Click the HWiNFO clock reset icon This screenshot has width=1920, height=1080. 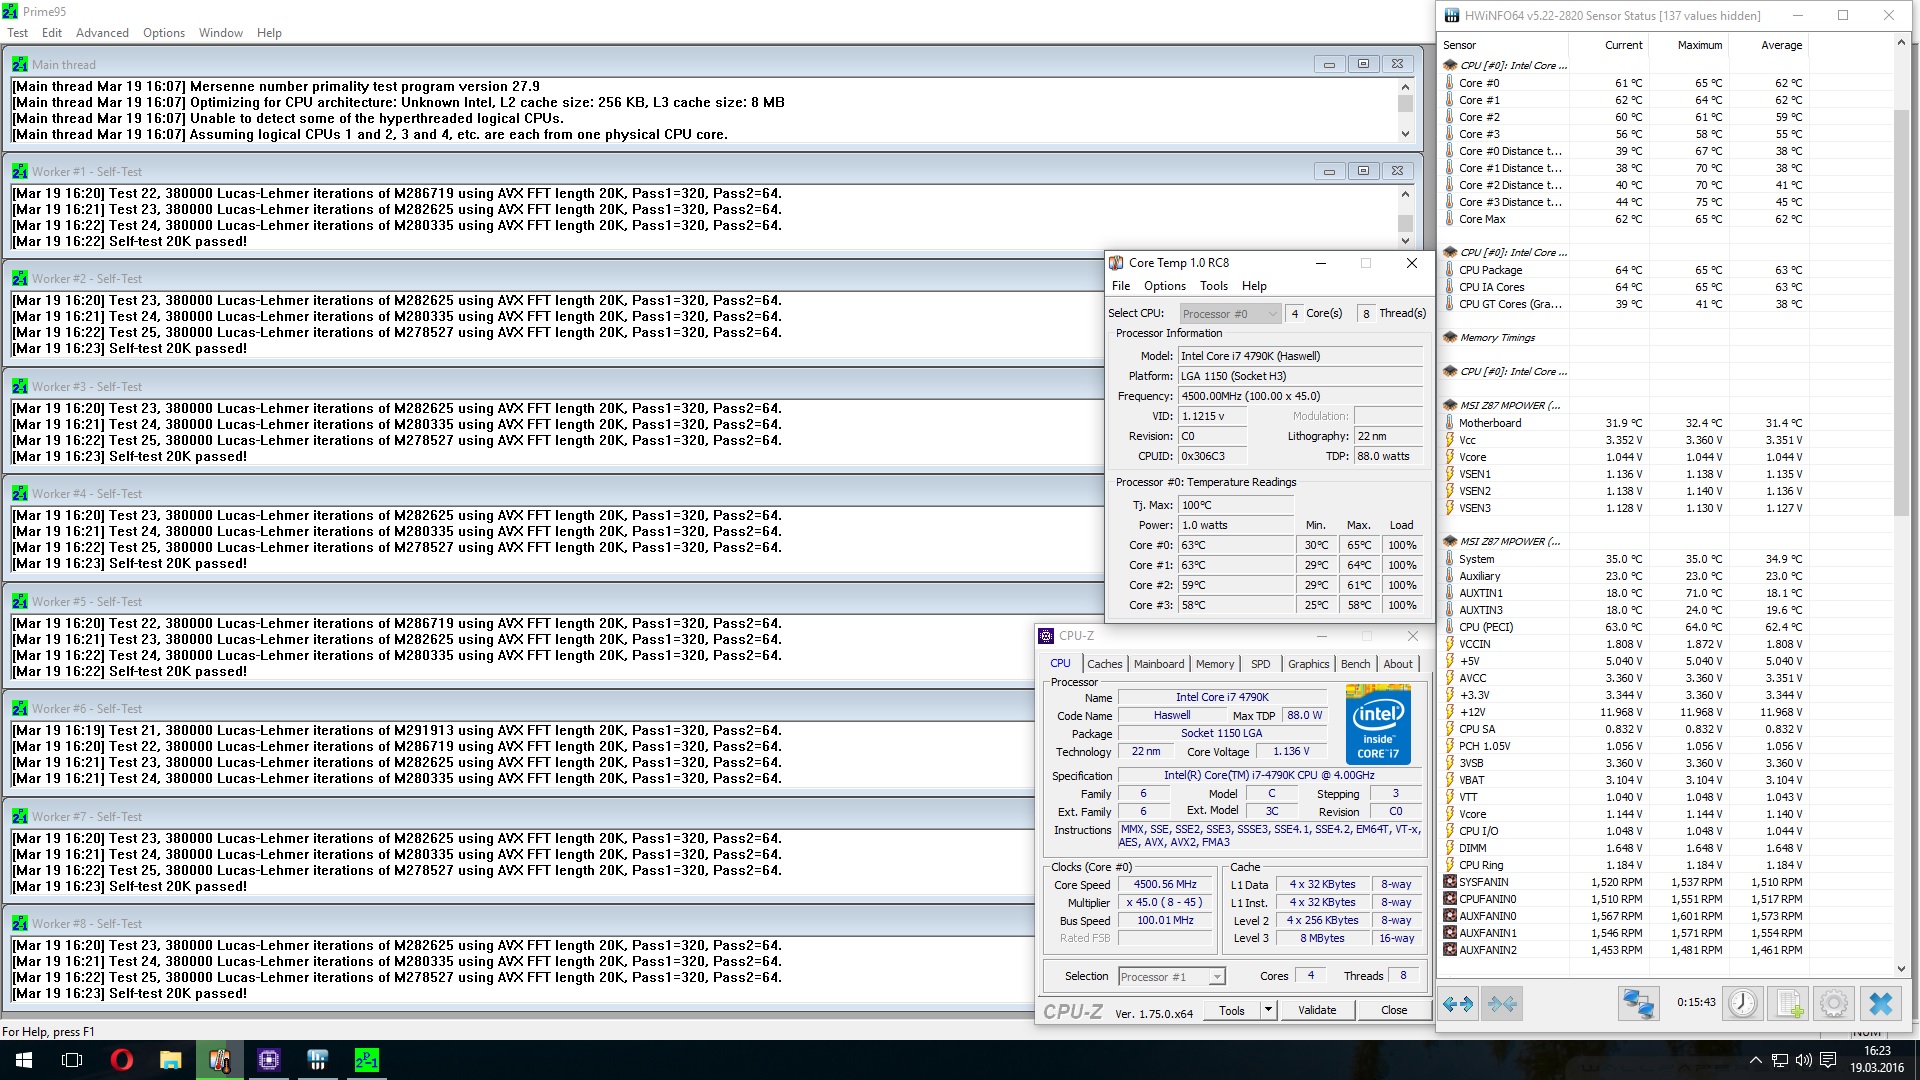click(x=1742, y=1004)
